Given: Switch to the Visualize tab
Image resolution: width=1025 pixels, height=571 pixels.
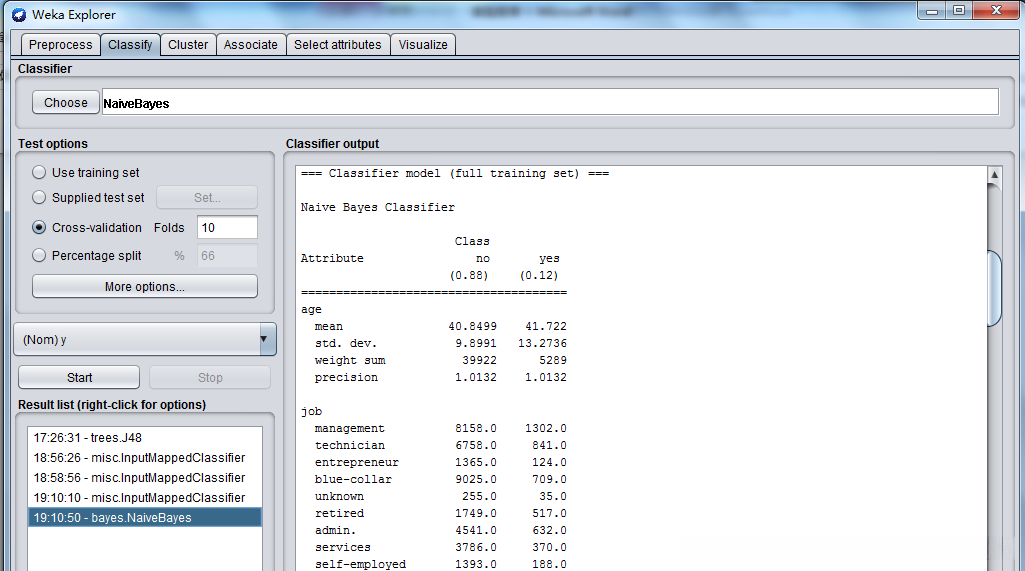Looking at the screenshot, I should pos(423,45).
